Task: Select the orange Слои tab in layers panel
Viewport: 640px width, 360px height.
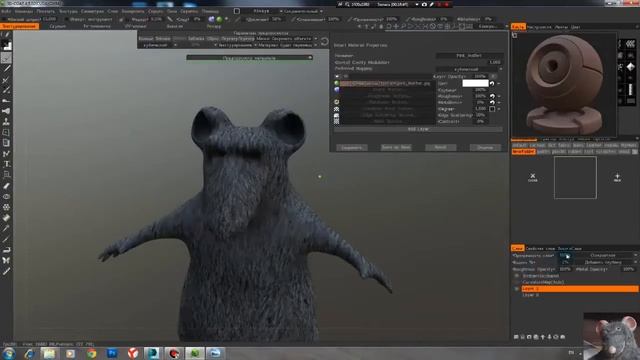Action: coord(518,248)
